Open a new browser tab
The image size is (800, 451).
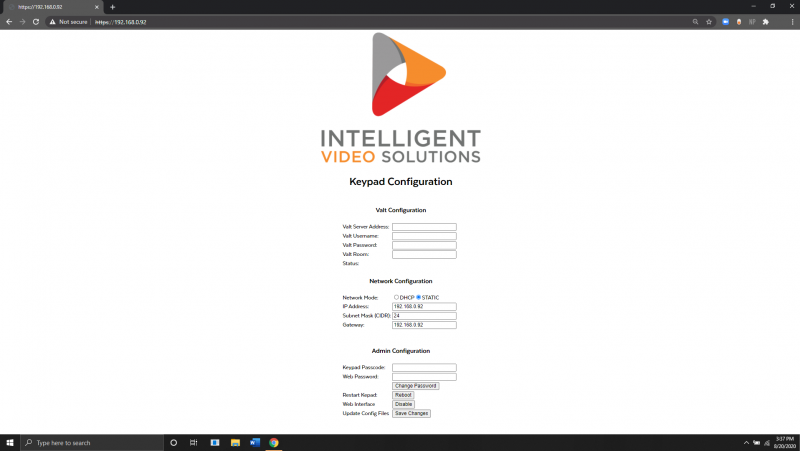(112, 7)
